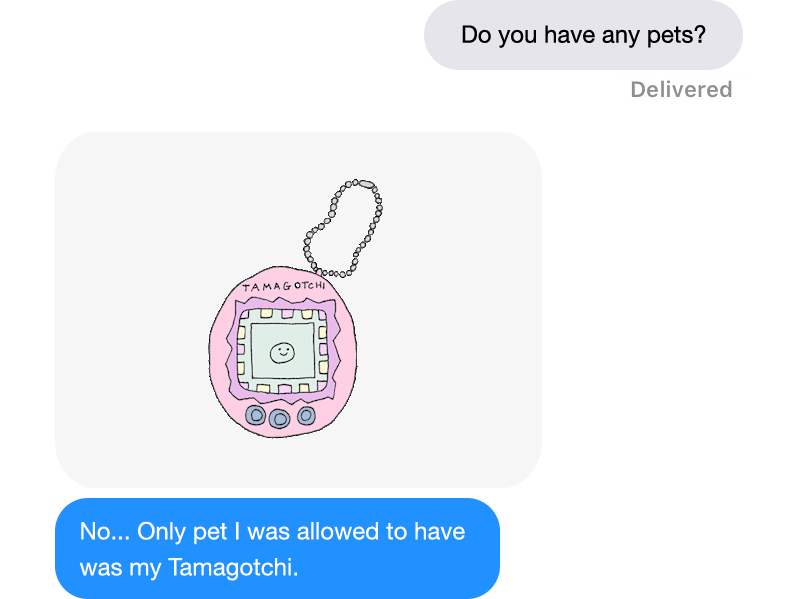Click the right blue button on the Tamagotchi
The width and height of the screenshot is (800, 599).
coord(306,416)
